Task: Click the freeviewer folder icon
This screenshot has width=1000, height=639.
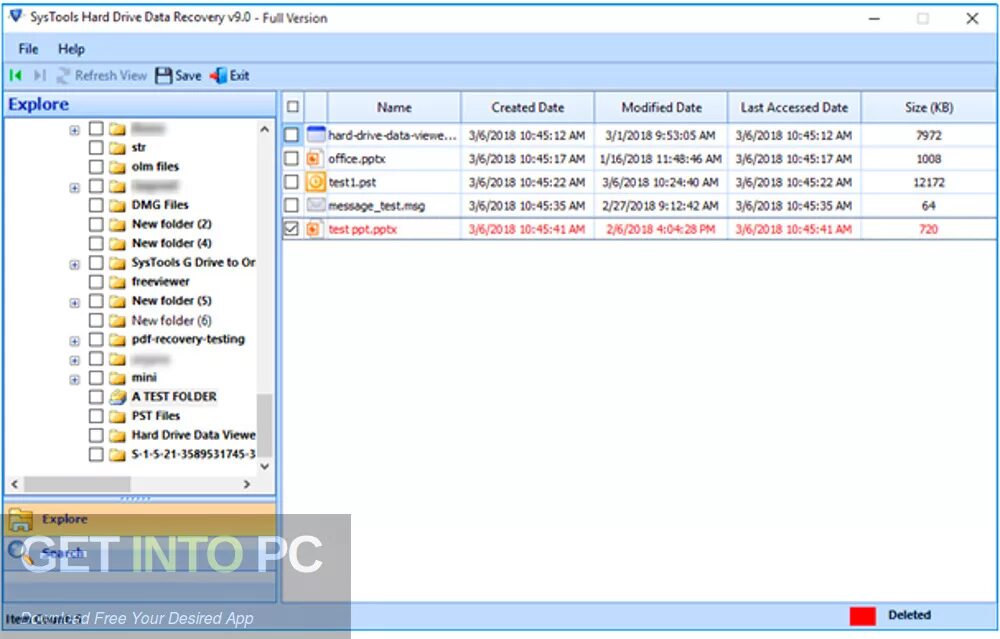Action: click(117, 281)
